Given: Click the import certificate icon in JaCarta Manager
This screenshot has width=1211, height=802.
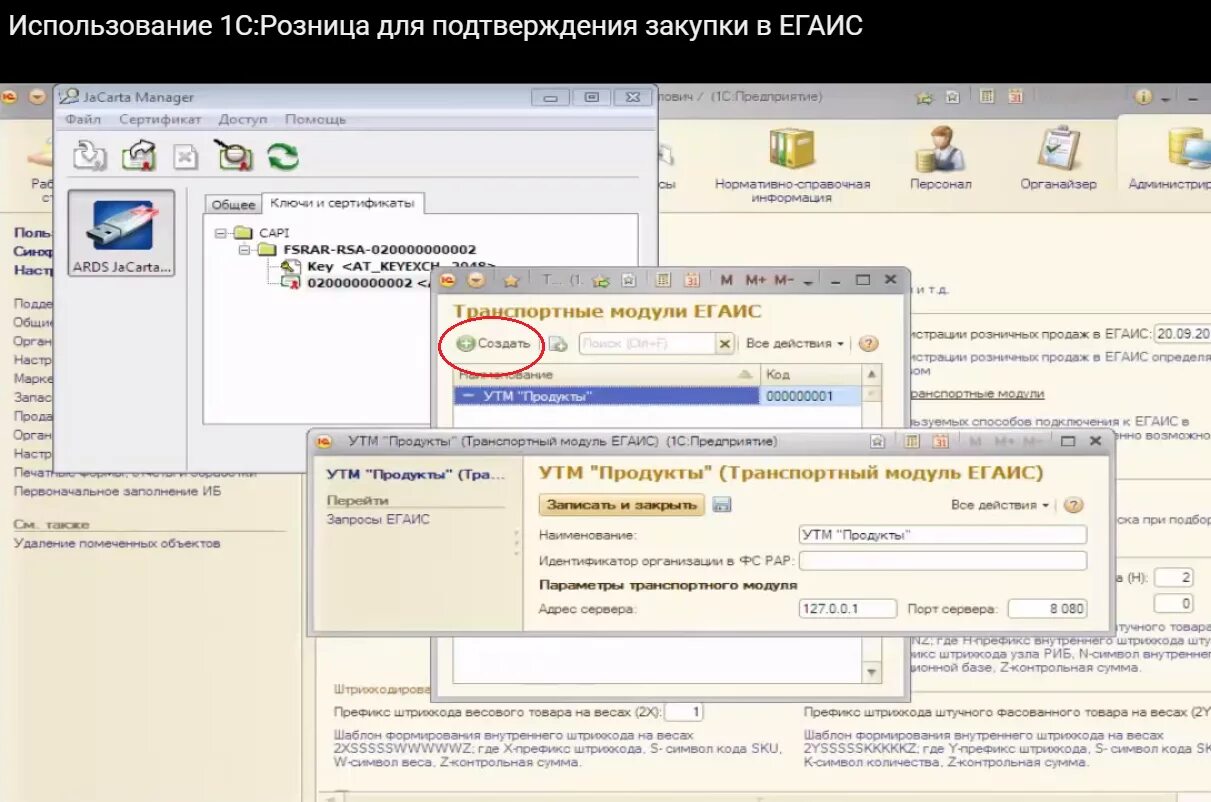Looking at the screenshot, I should (x=90, y=156).
